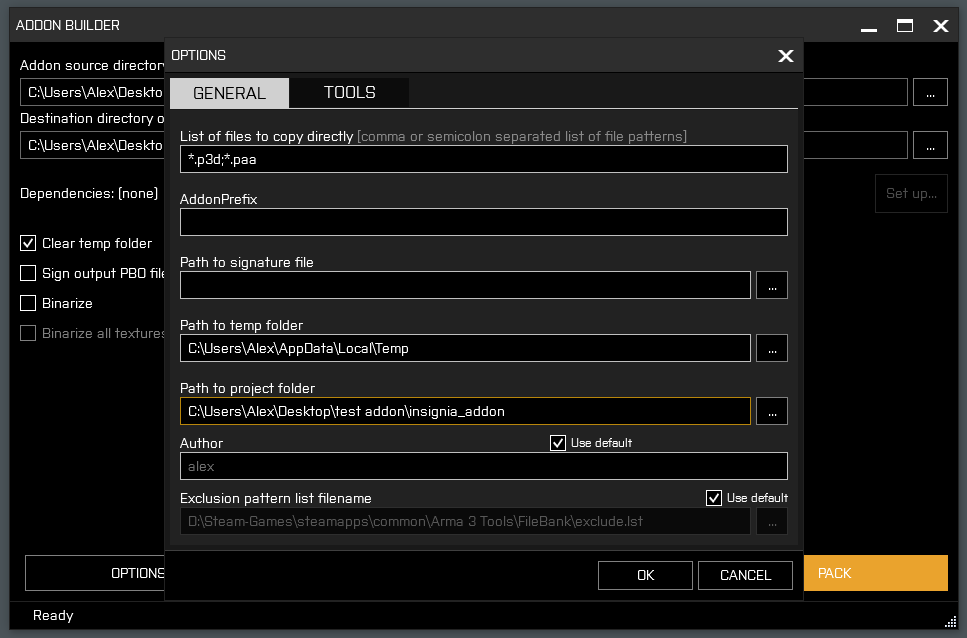Viewport: 967px width, 638px height.
Task: Close the Options dialog
Action: (786, 56)
